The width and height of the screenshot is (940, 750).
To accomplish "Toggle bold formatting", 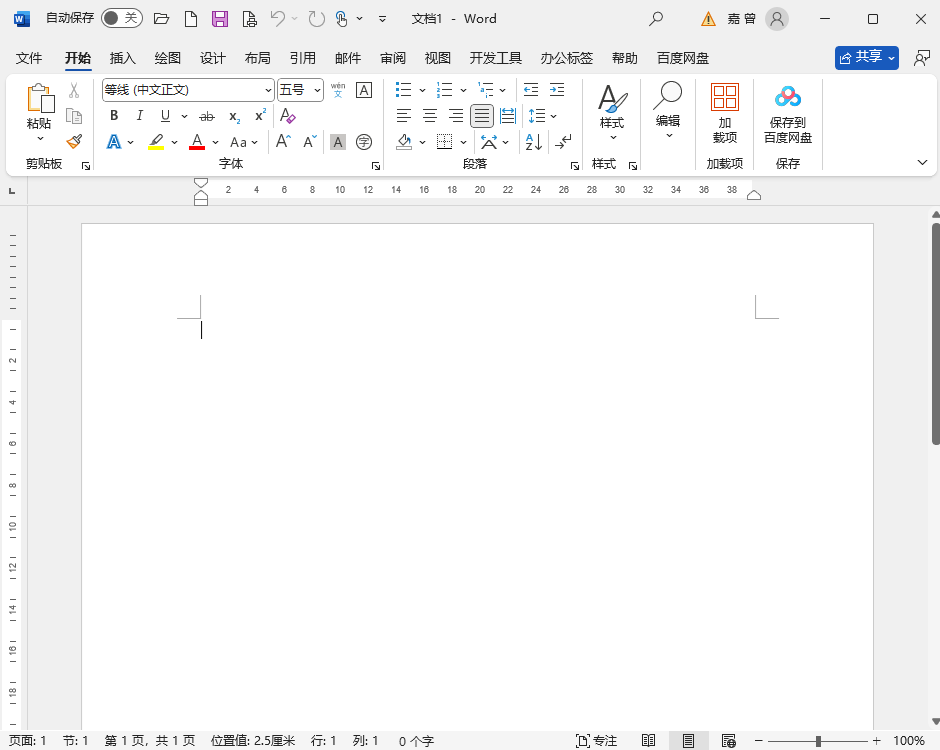I will pos(114,116).
